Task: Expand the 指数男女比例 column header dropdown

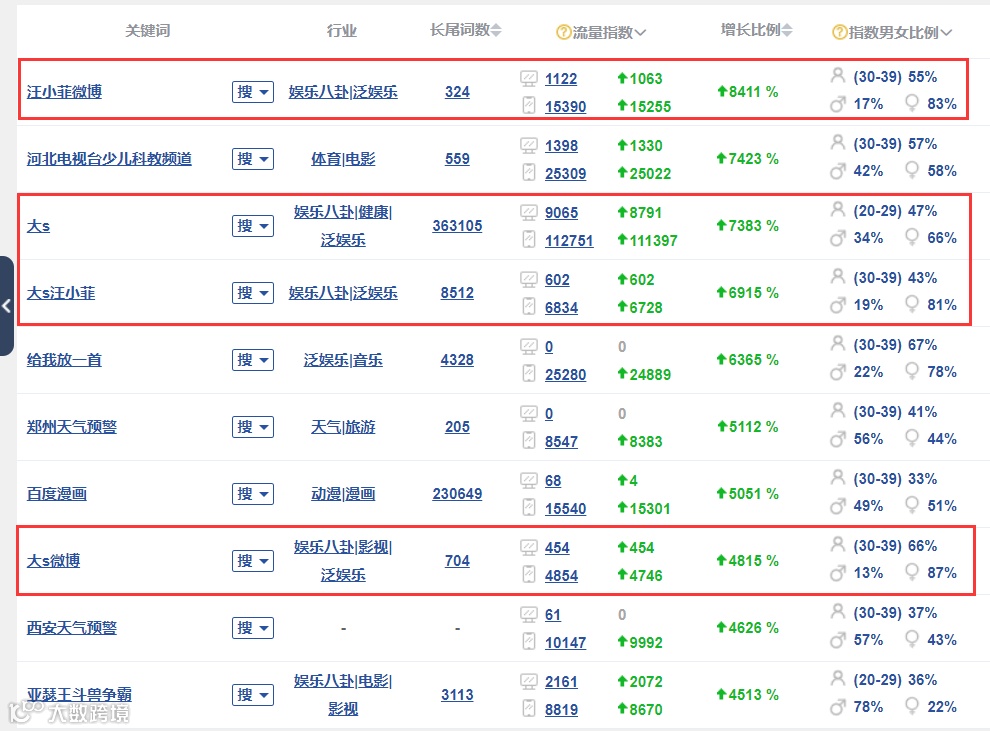Action: click(945, 33)
